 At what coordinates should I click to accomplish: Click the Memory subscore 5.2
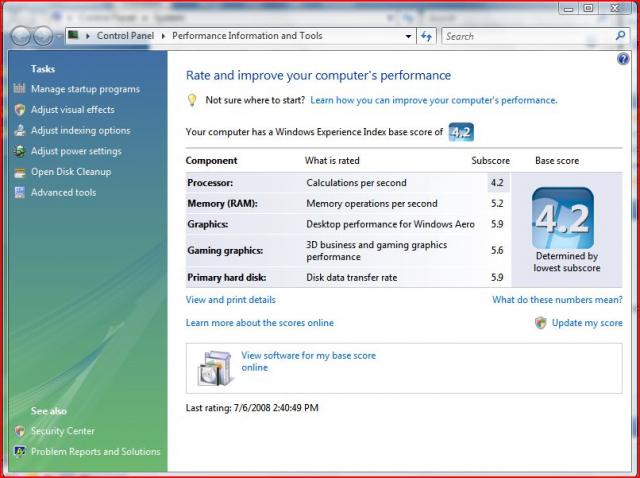pyautogui.click(x=497, y=203)
